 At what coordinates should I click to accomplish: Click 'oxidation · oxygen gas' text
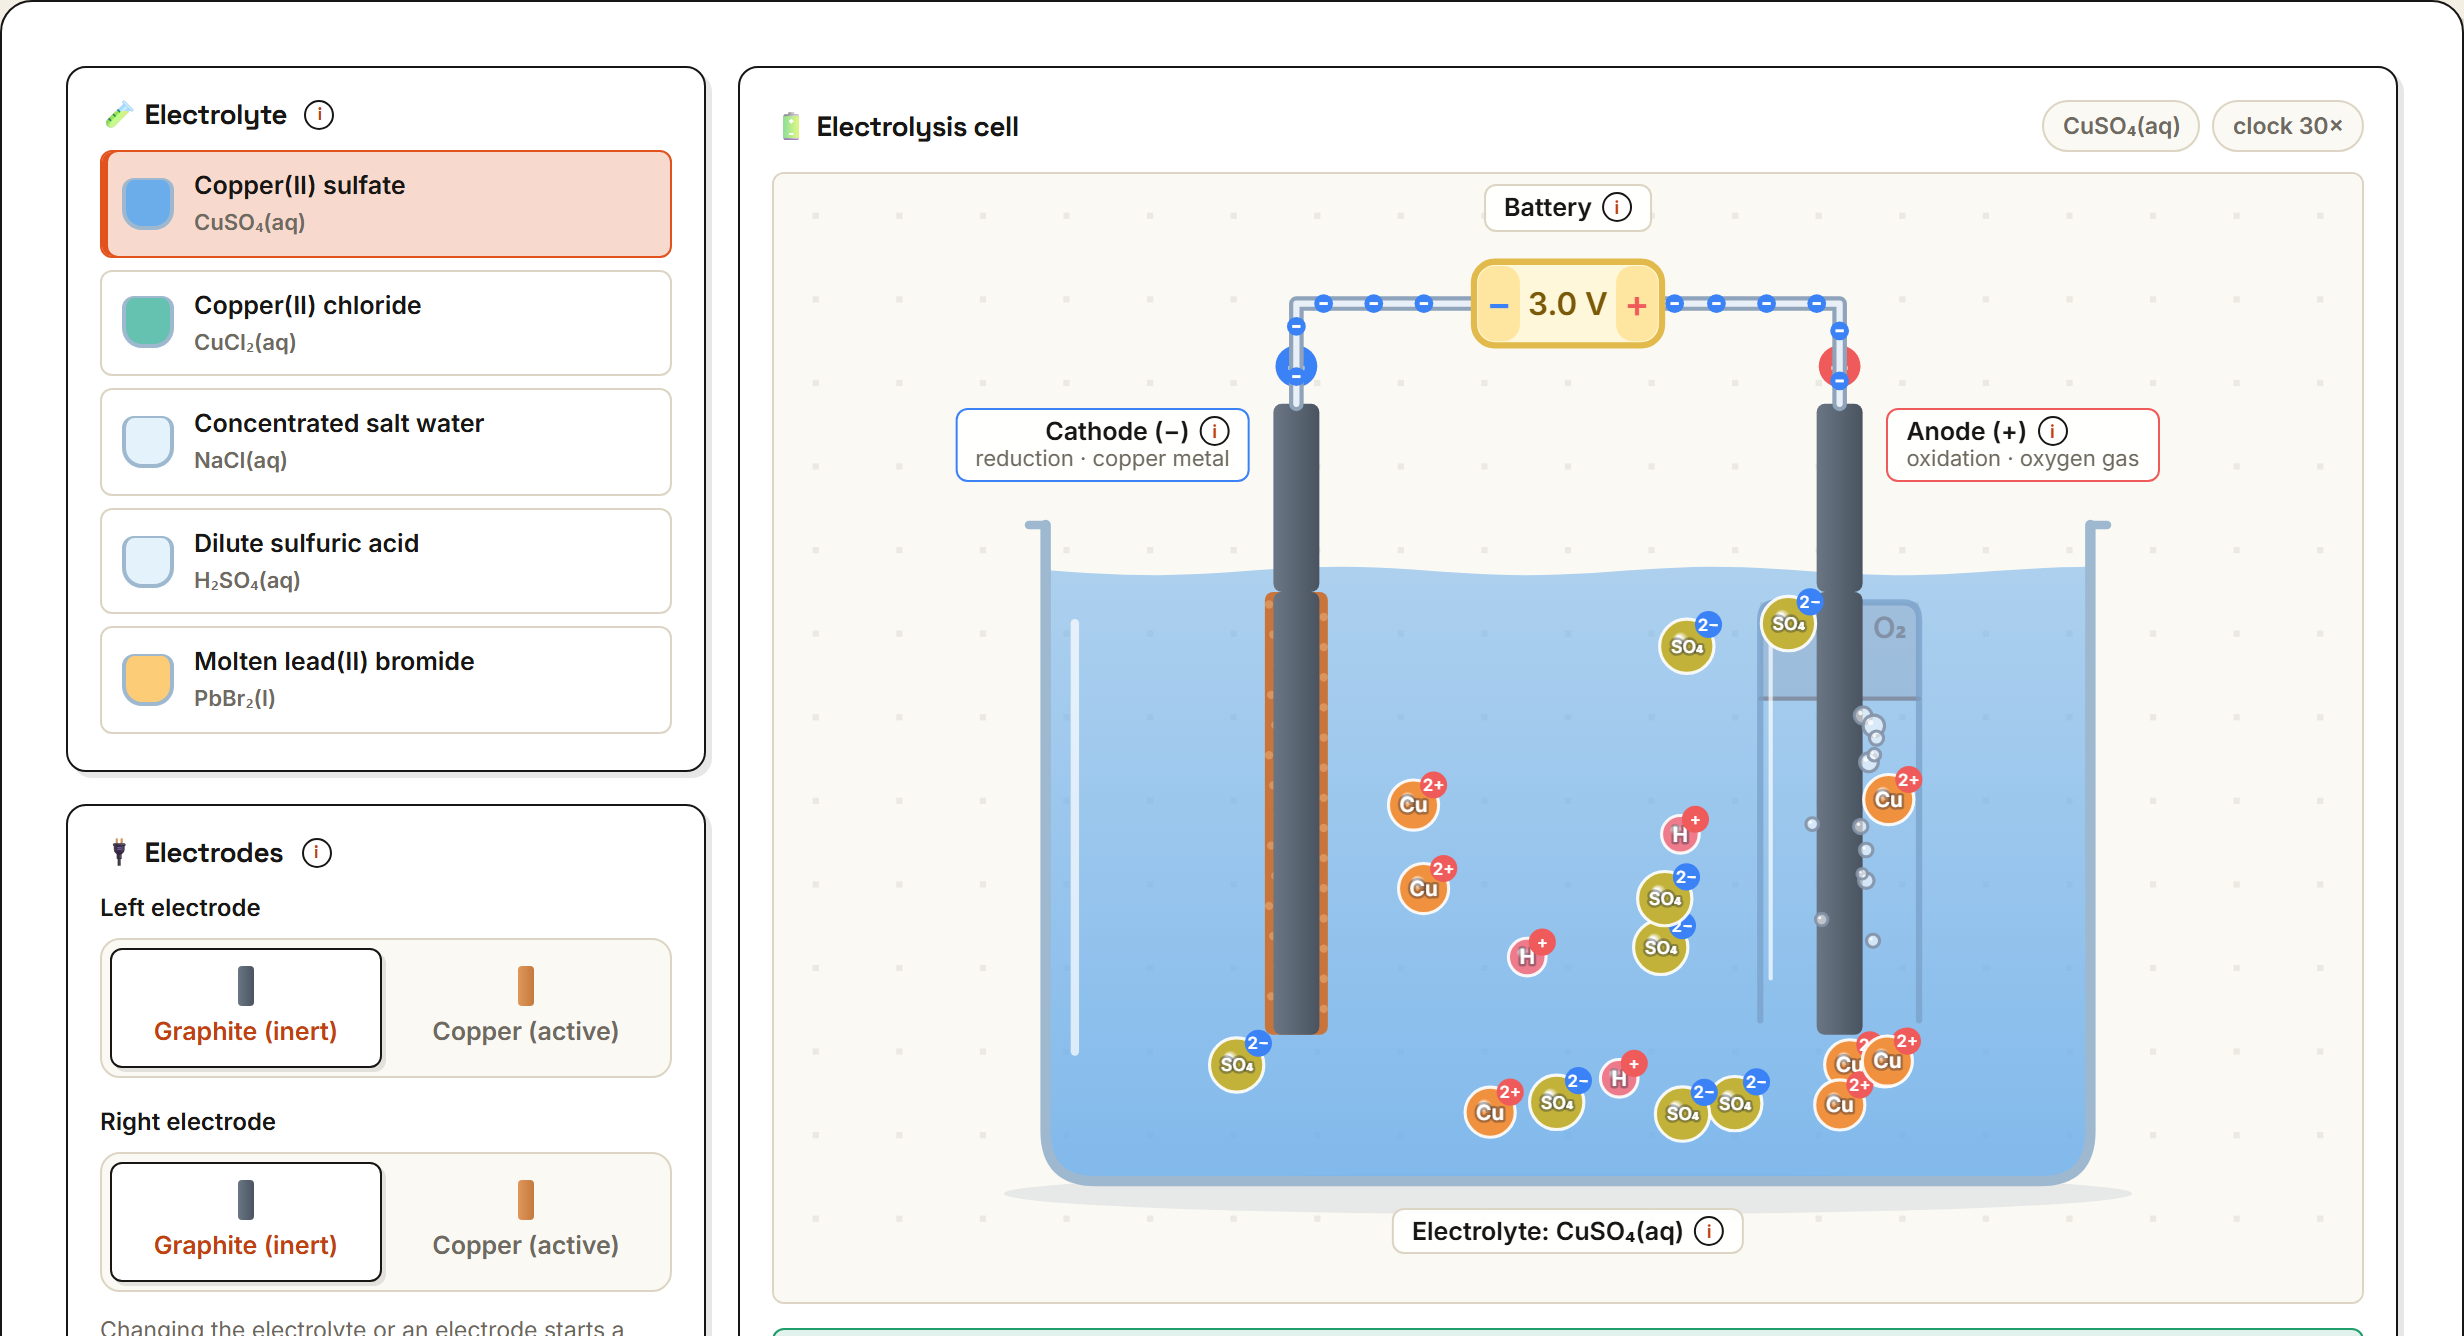click(2022, 459)
